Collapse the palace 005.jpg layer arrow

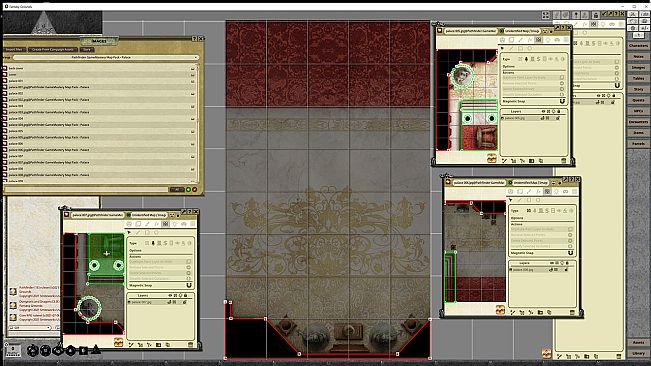503,118
